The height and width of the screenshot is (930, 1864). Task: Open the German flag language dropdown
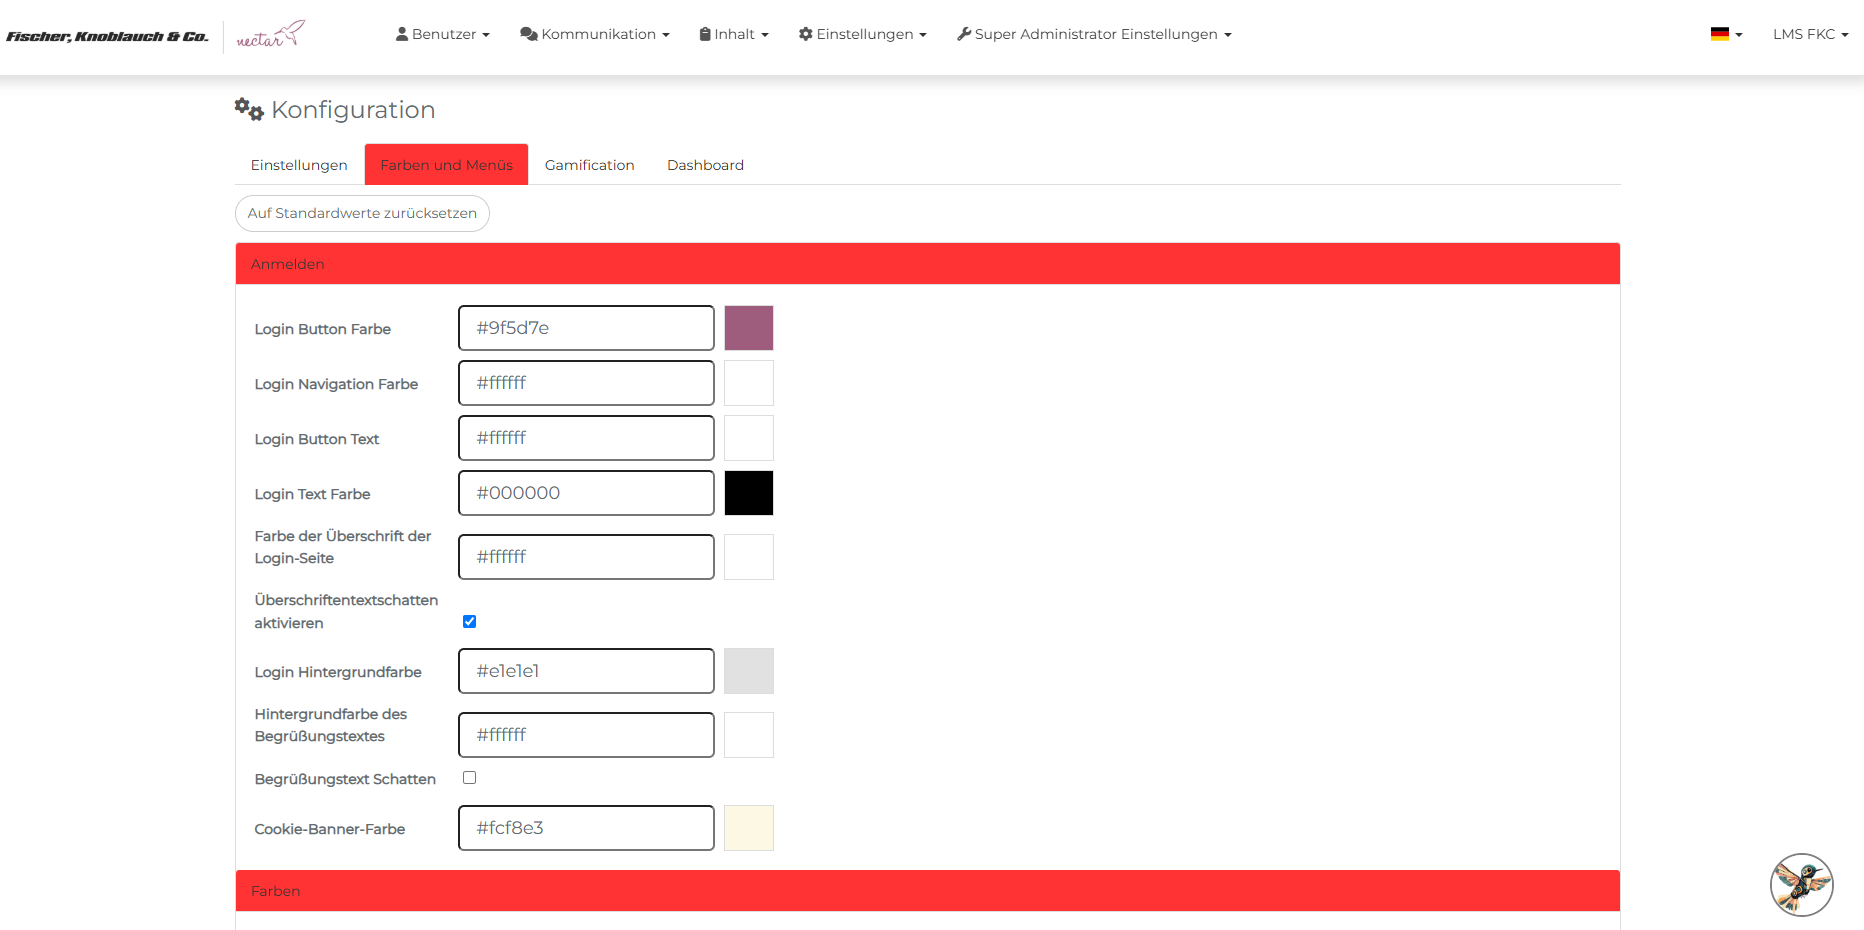point(1726,34)
